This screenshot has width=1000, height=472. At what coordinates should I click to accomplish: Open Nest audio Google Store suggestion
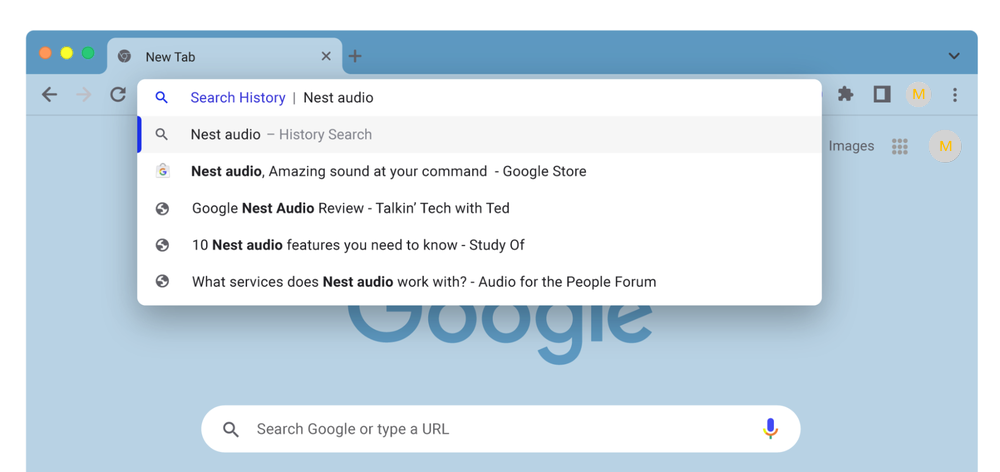click(480, 171)
